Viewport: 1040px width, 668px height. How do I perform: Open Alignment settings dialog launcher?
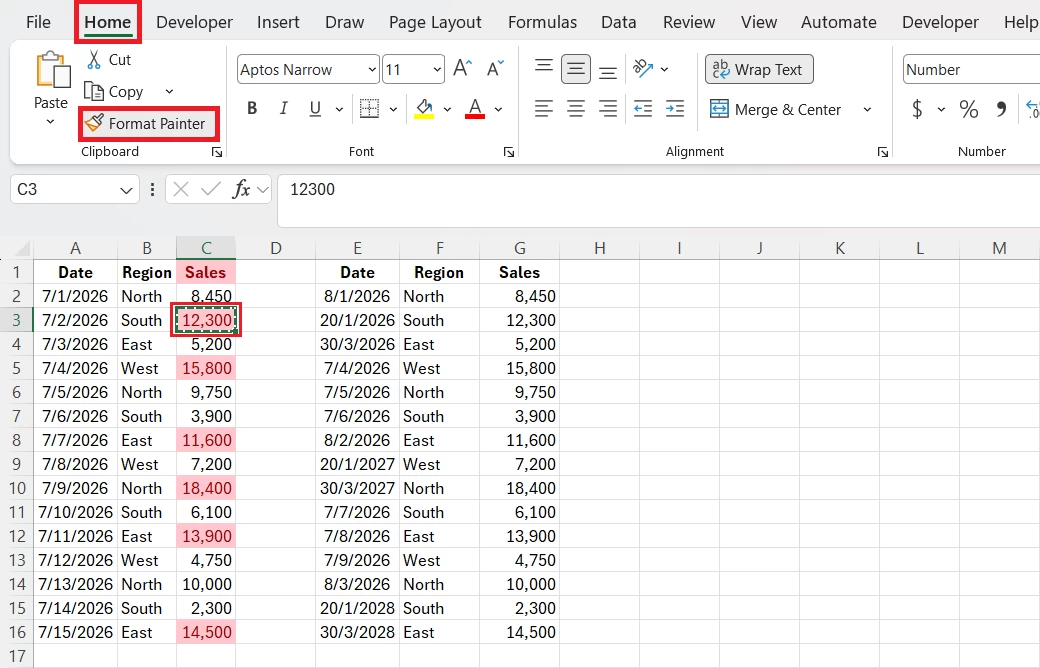(x=882, y=152)
